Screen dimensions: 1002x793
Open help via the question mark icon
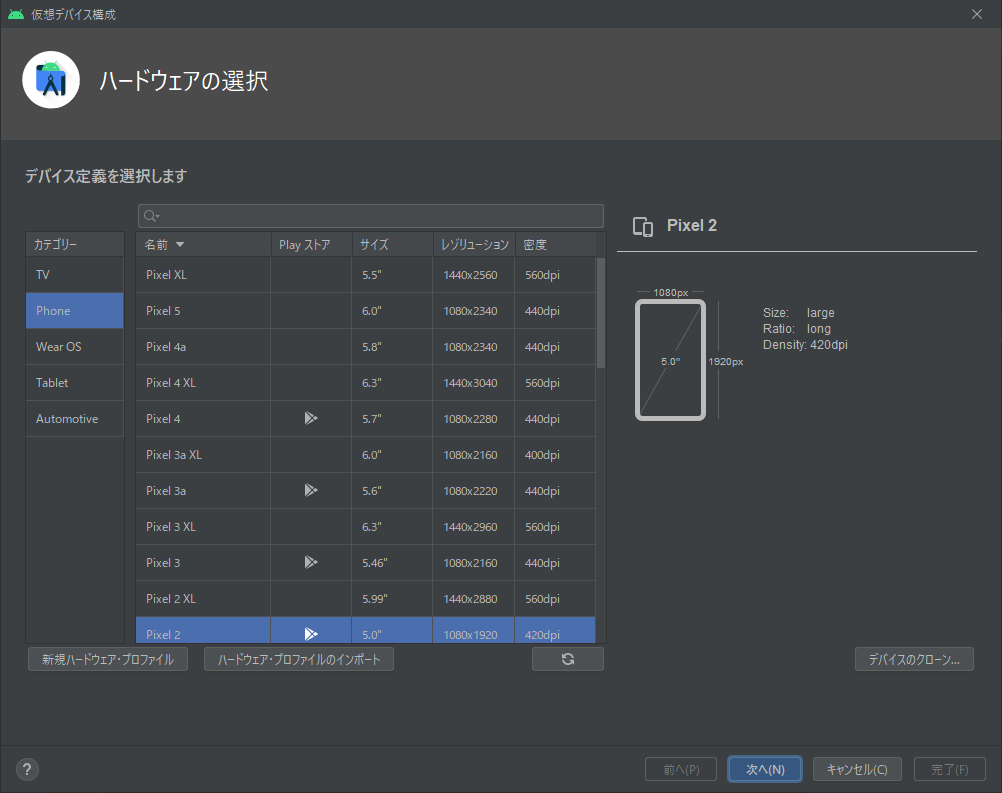(27, 769)
